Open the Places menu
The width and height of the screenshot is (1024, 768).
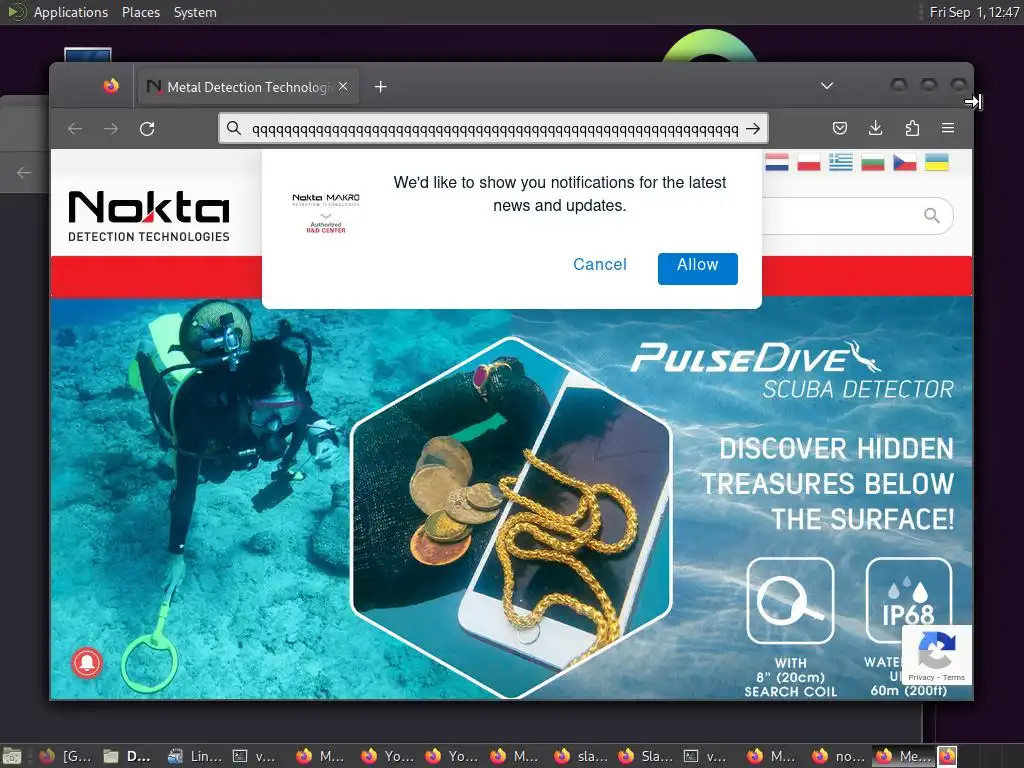(141, 12)
